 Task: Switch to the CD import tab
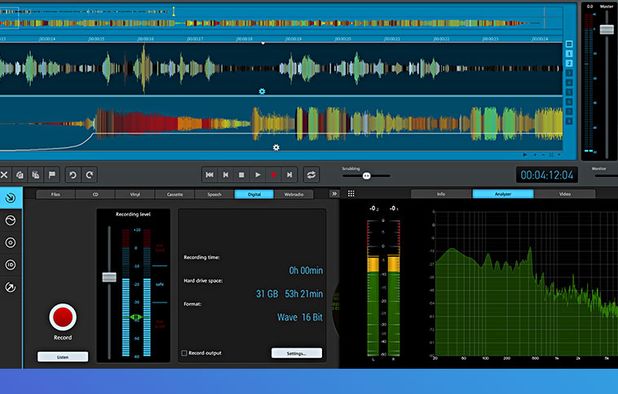95,194
